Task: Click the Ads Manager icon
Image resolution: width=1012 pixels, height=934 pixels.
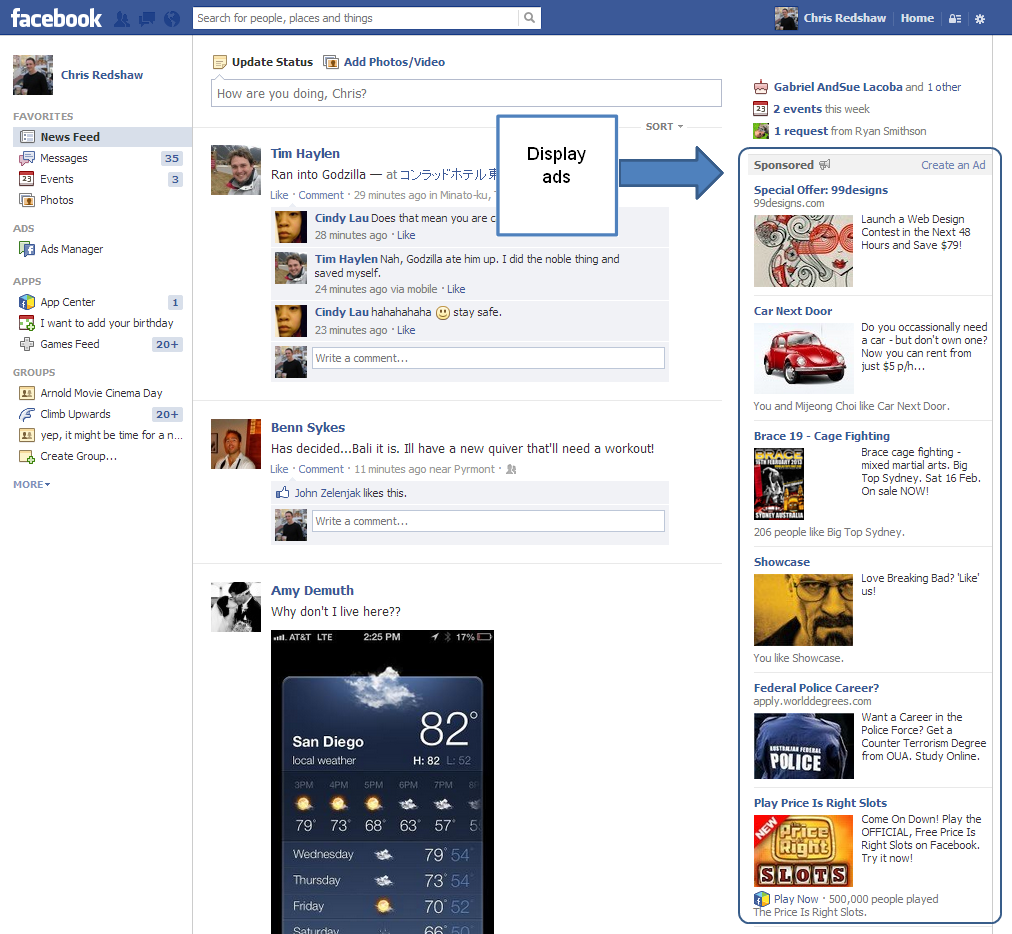Action: point(27,249)
